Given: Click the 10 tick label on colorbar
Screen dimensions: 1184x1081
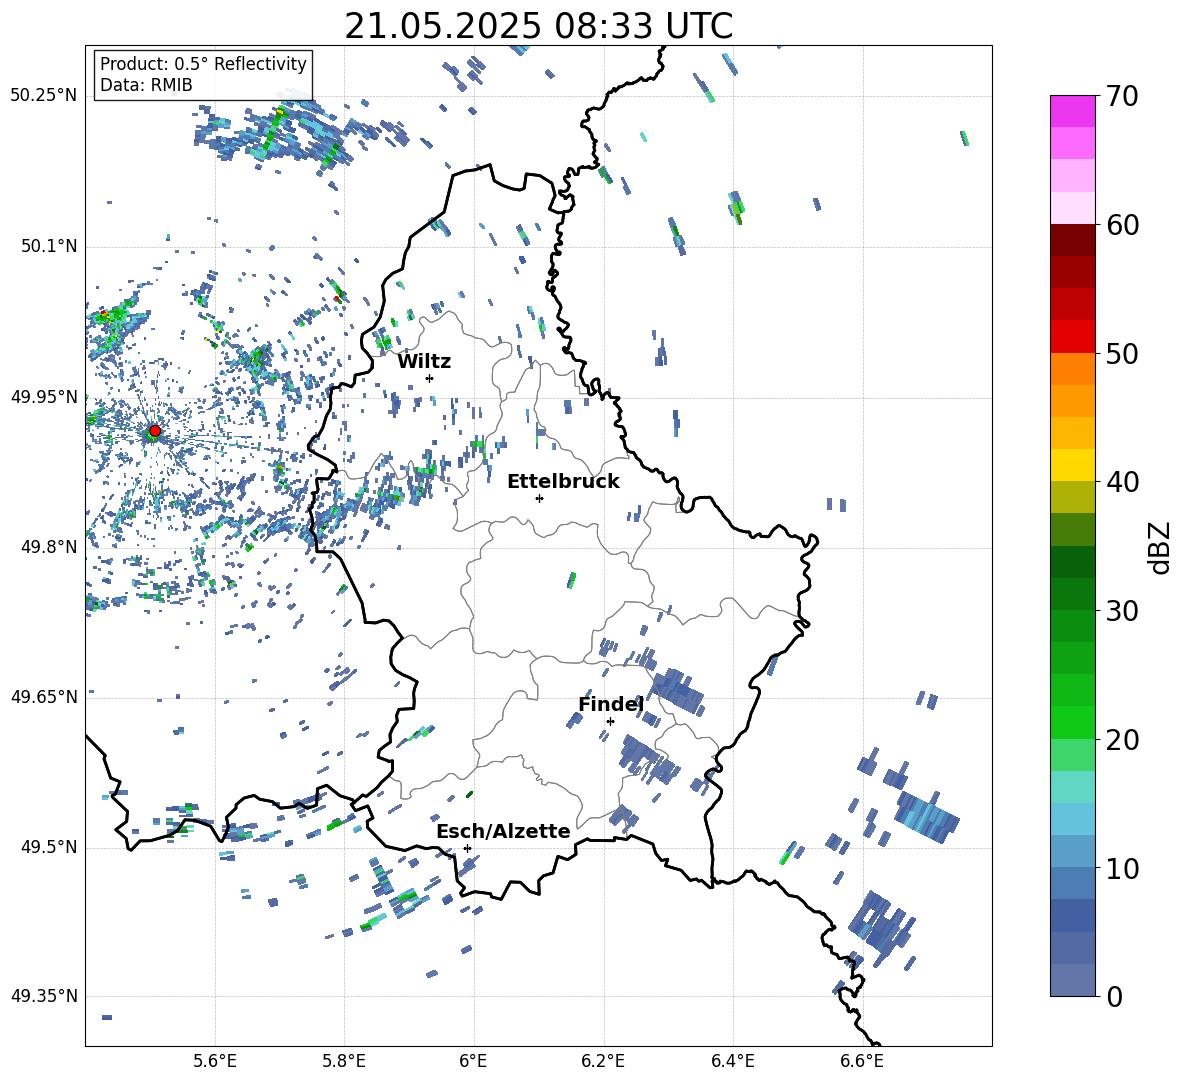Looking at the screenshot, I should point(1122,869).
